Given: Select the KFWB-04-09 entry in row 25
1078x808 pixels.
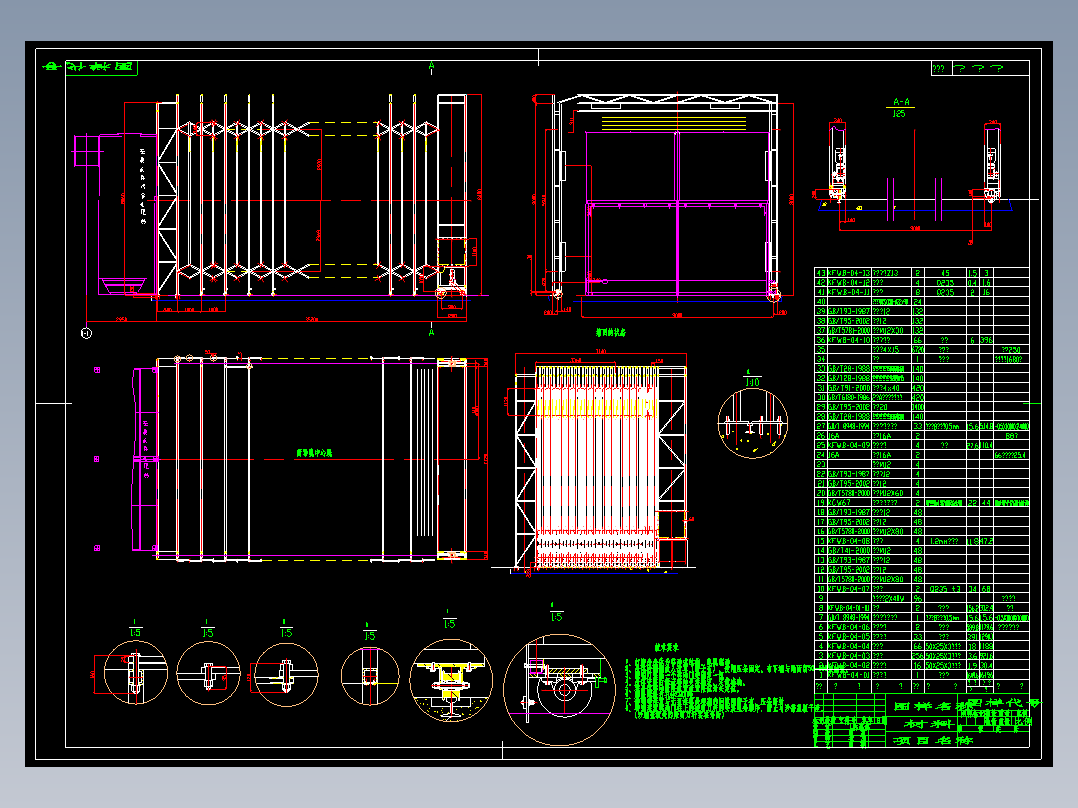Looking at the screenshot, I should pyautogui.click(x=849, y=445).
